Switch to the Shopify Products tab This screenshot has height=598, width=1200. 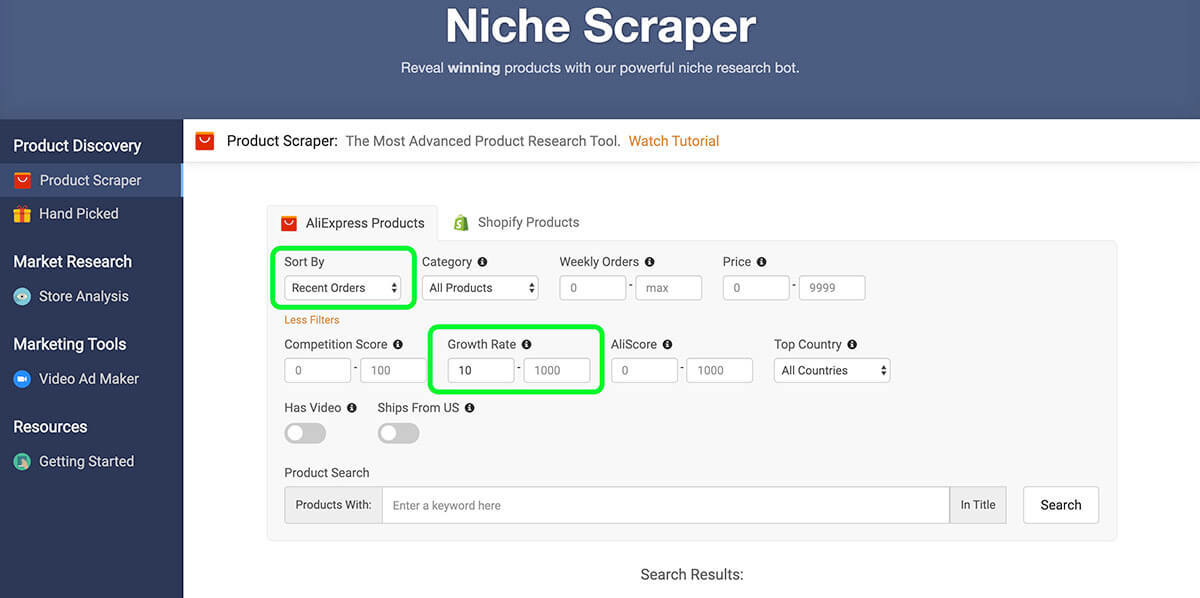click(516, 222)
